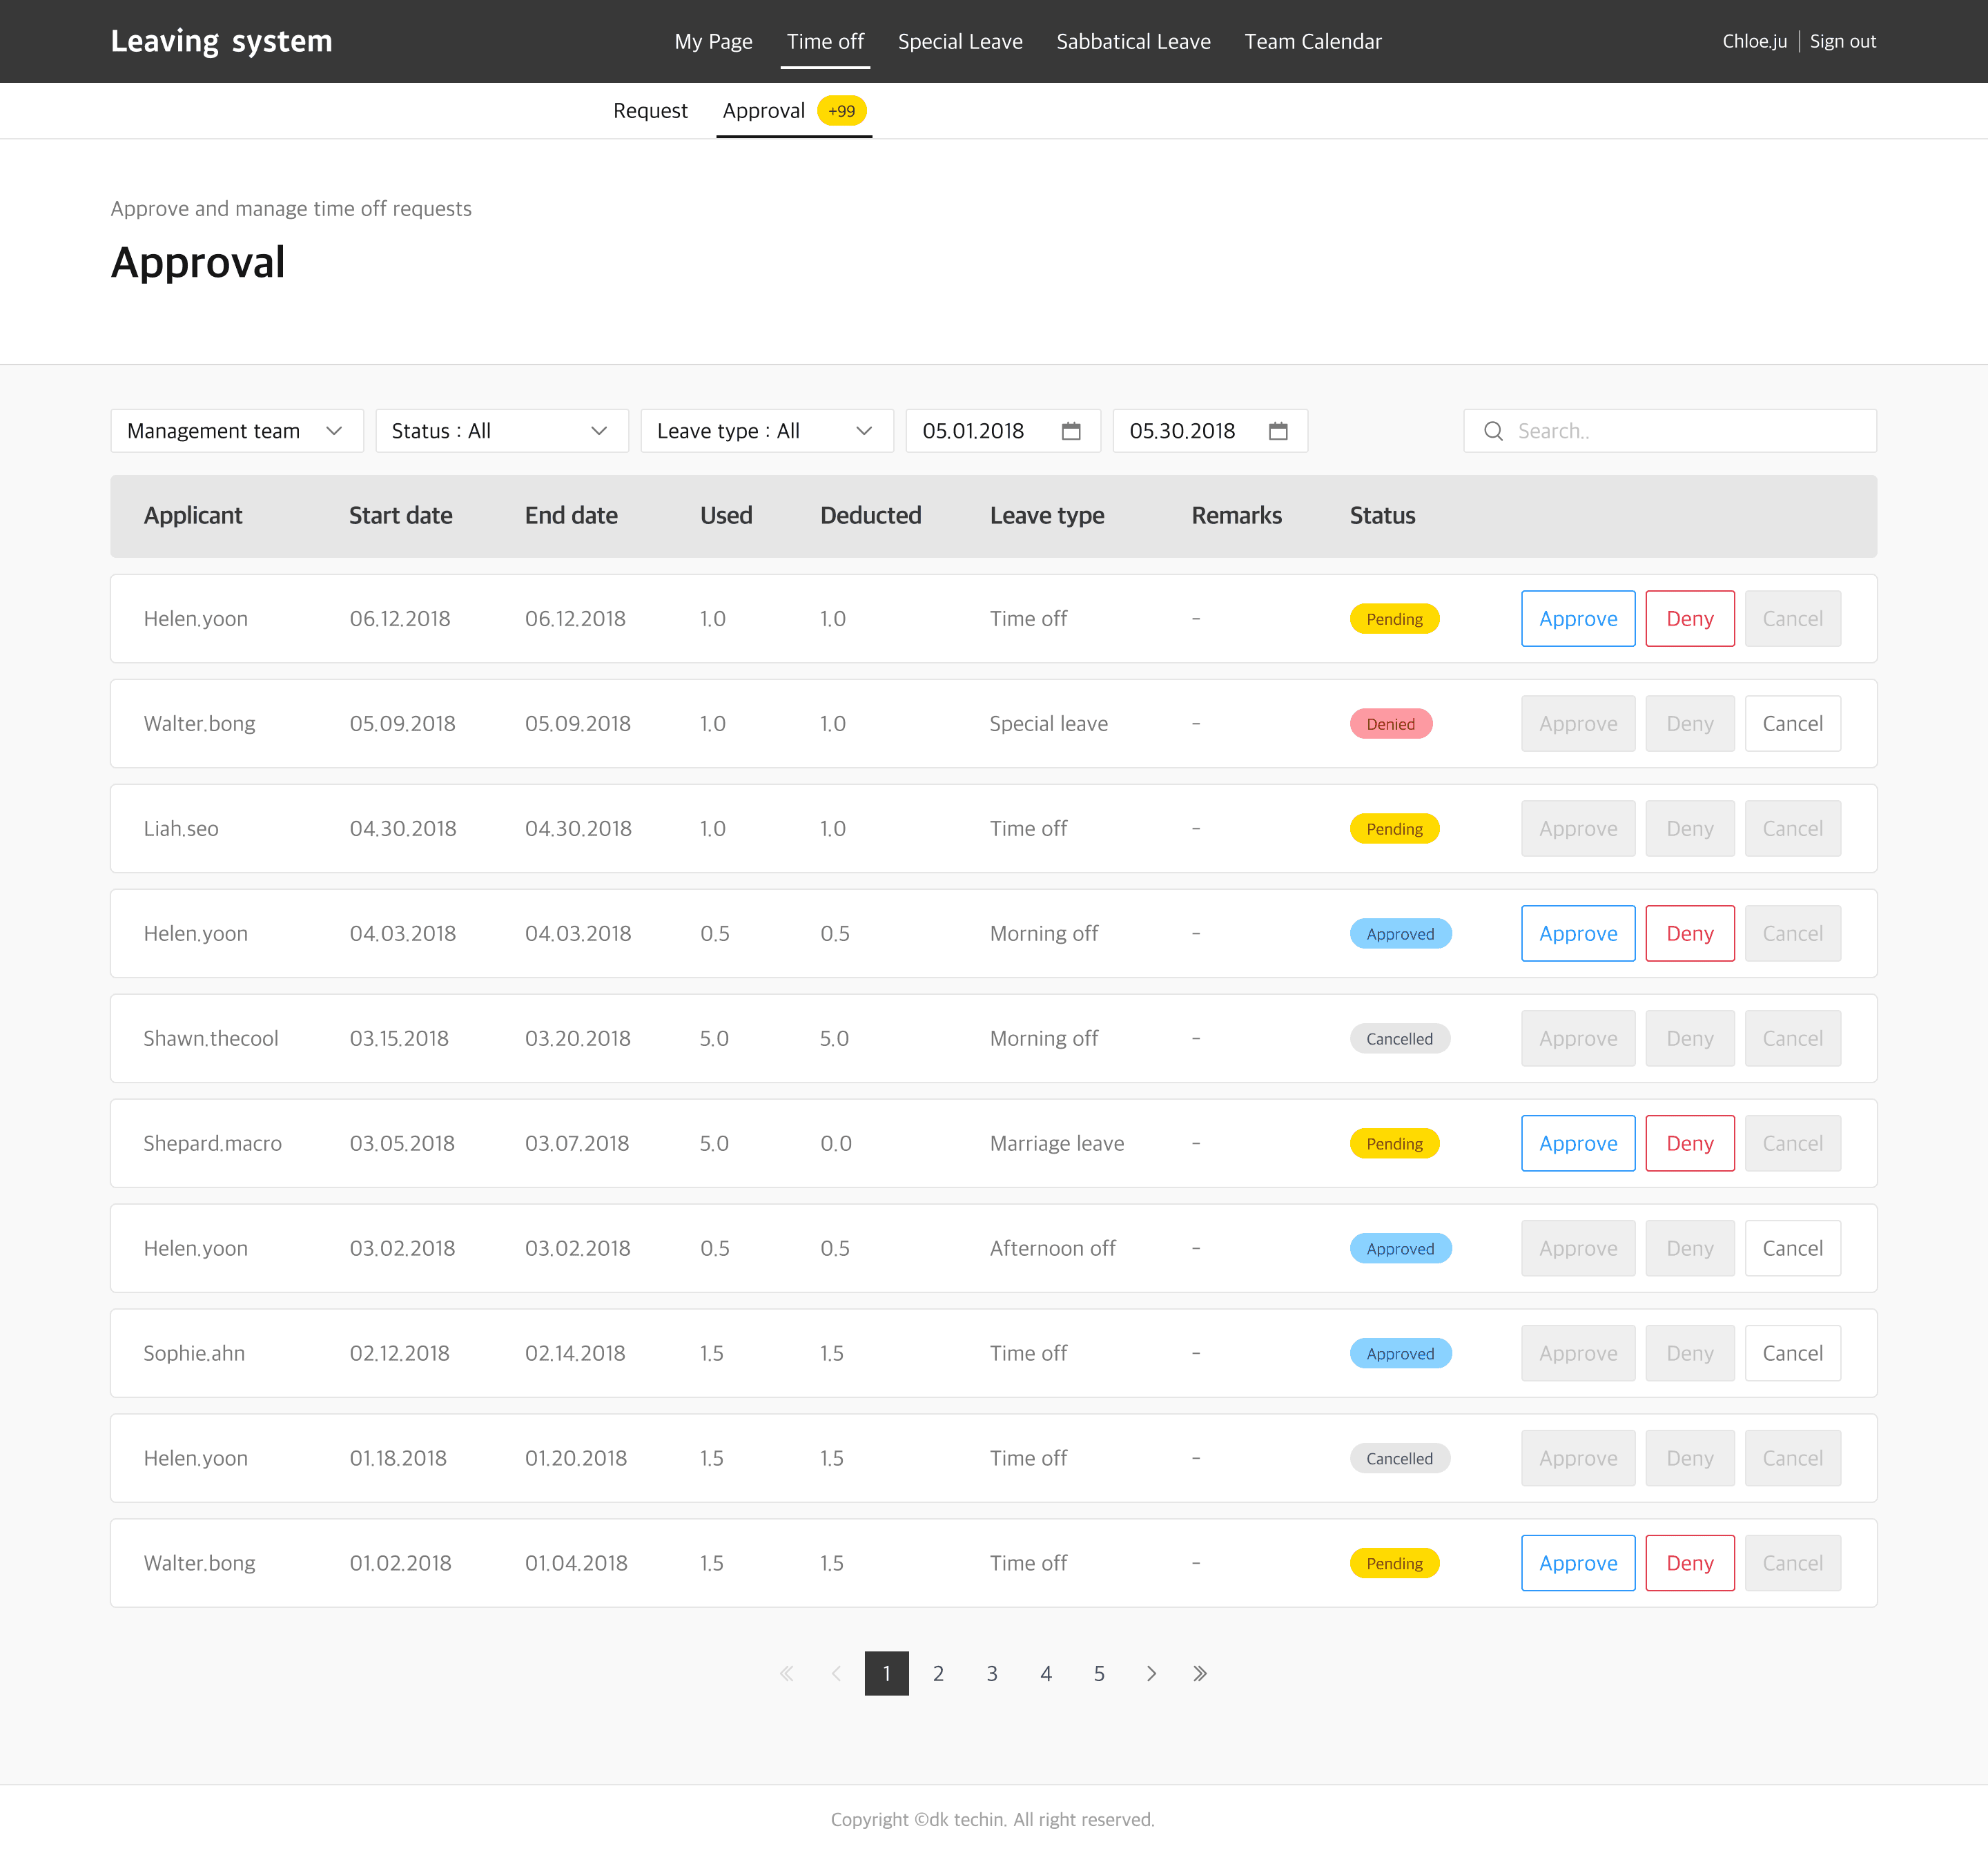Switch to the Request tab
The height and width of the screenshot is (1853, 1988).
(650, 111)
